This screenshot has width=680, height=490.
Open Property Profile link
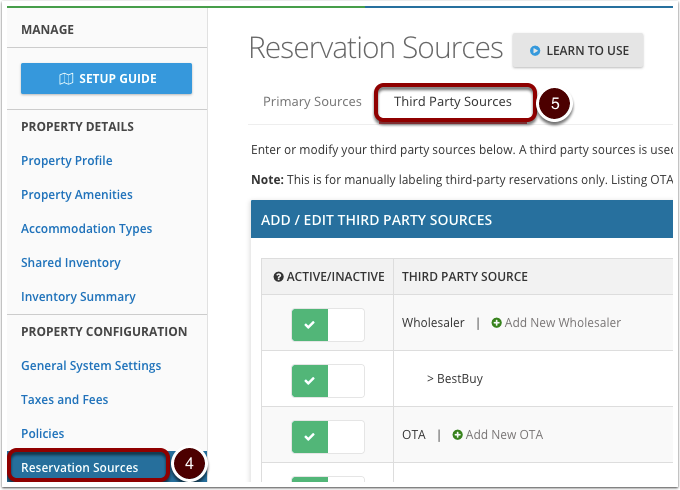(67, 160)
